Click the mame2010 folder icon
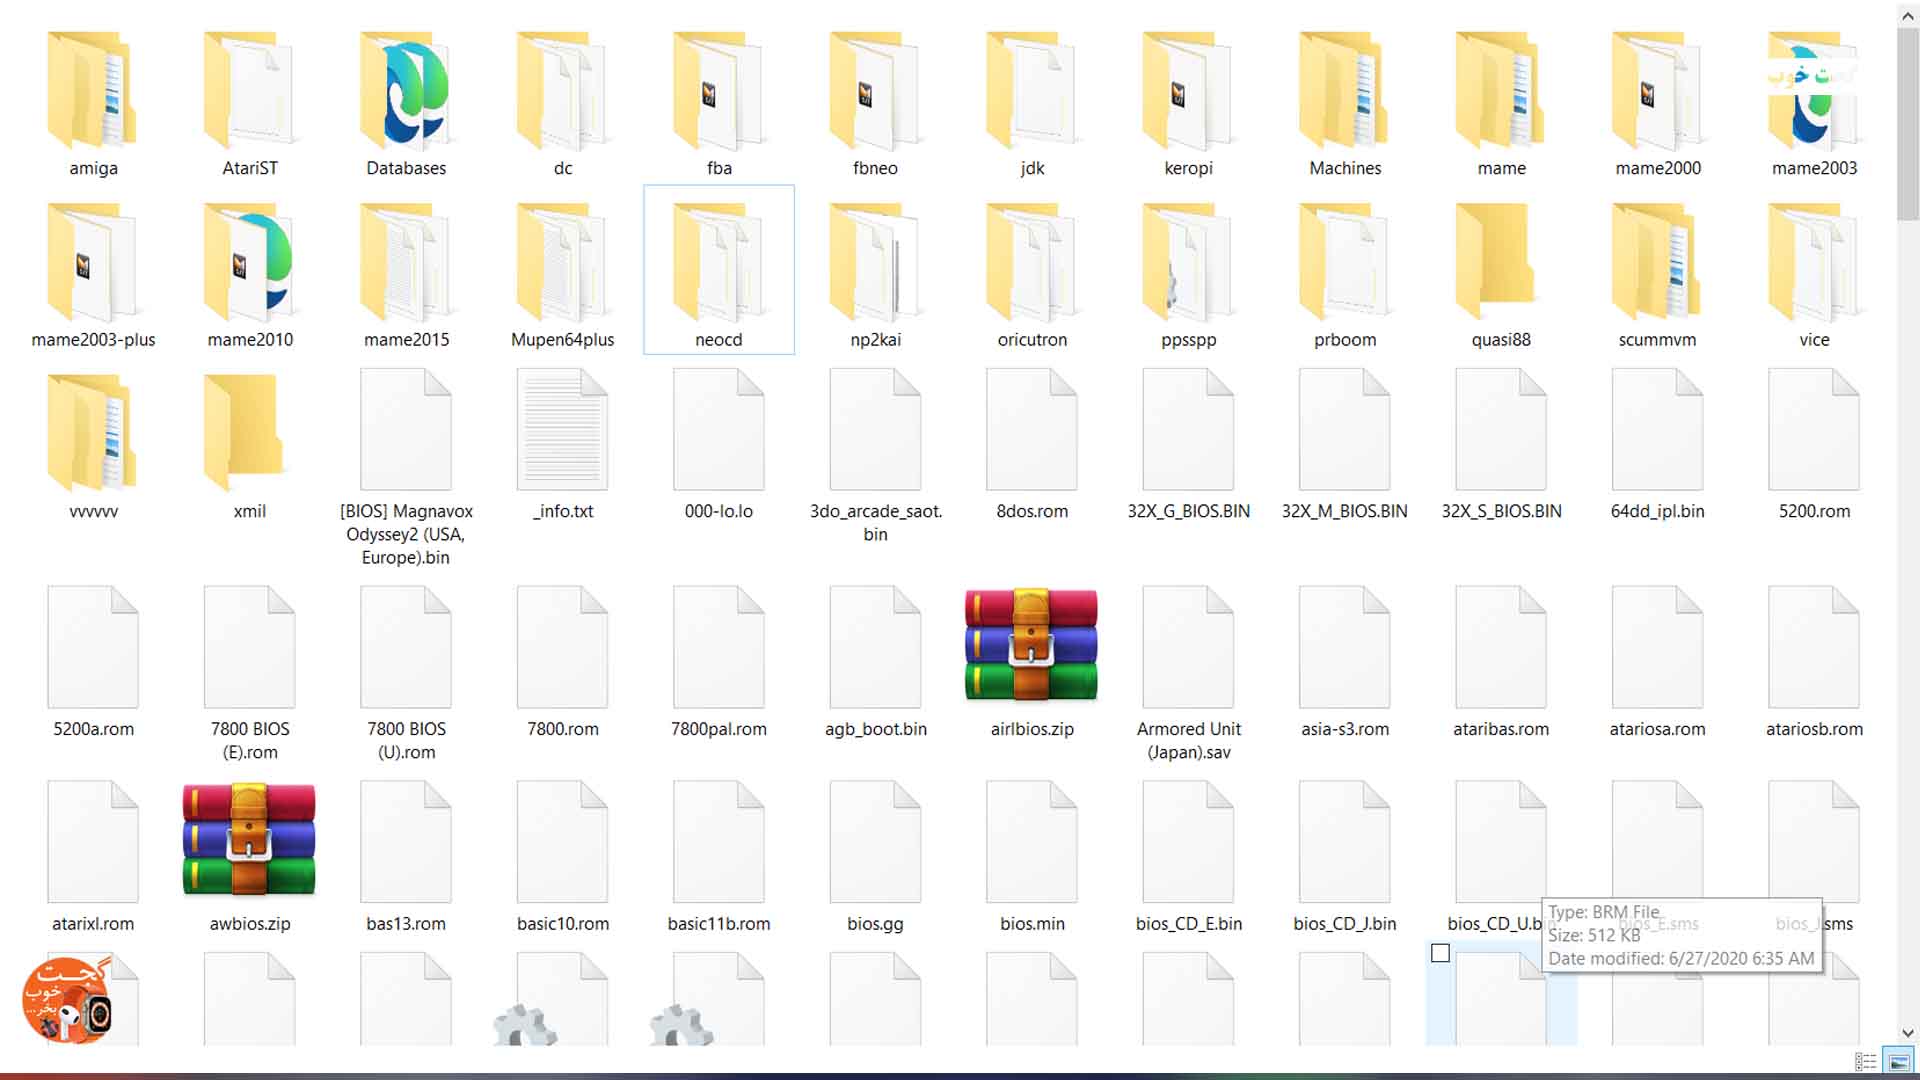This screenshot has width=1920, height=1080. [x=249, y=262]
